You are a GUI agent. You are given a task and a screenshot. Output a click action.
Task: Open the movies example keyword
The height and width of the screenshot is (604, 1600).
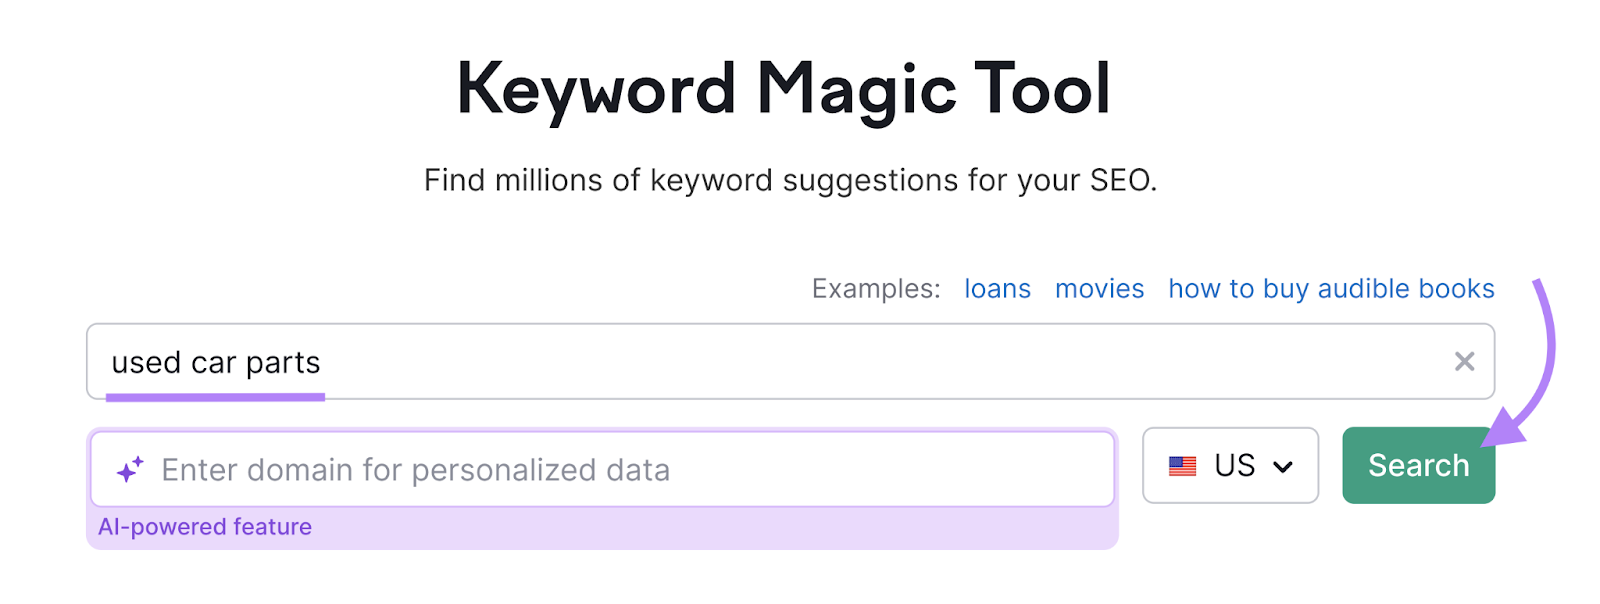click(1098, 289)
